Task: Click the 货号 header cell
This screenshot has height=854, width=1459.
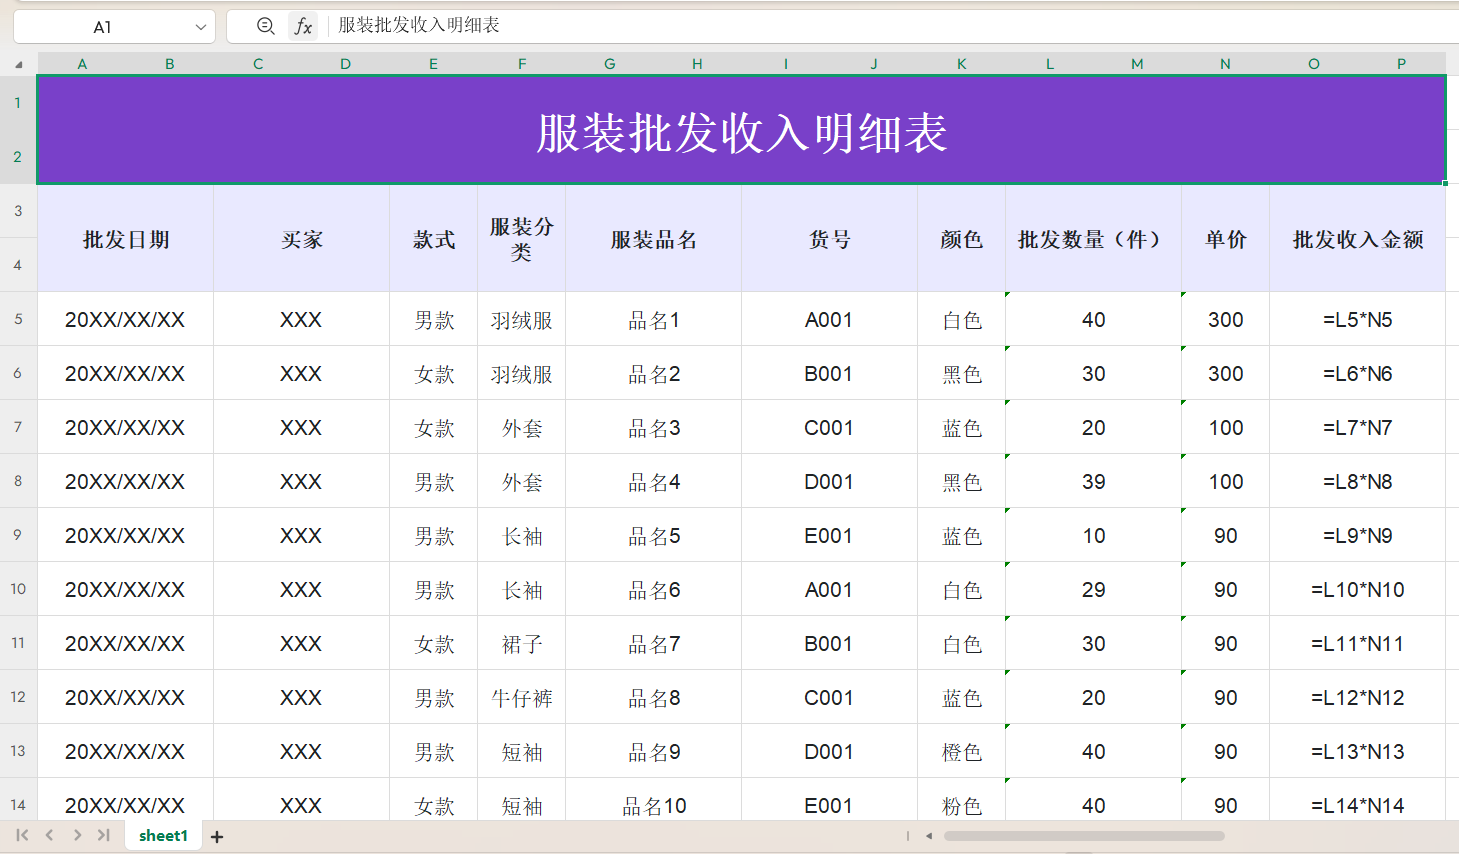Action: 830,239
